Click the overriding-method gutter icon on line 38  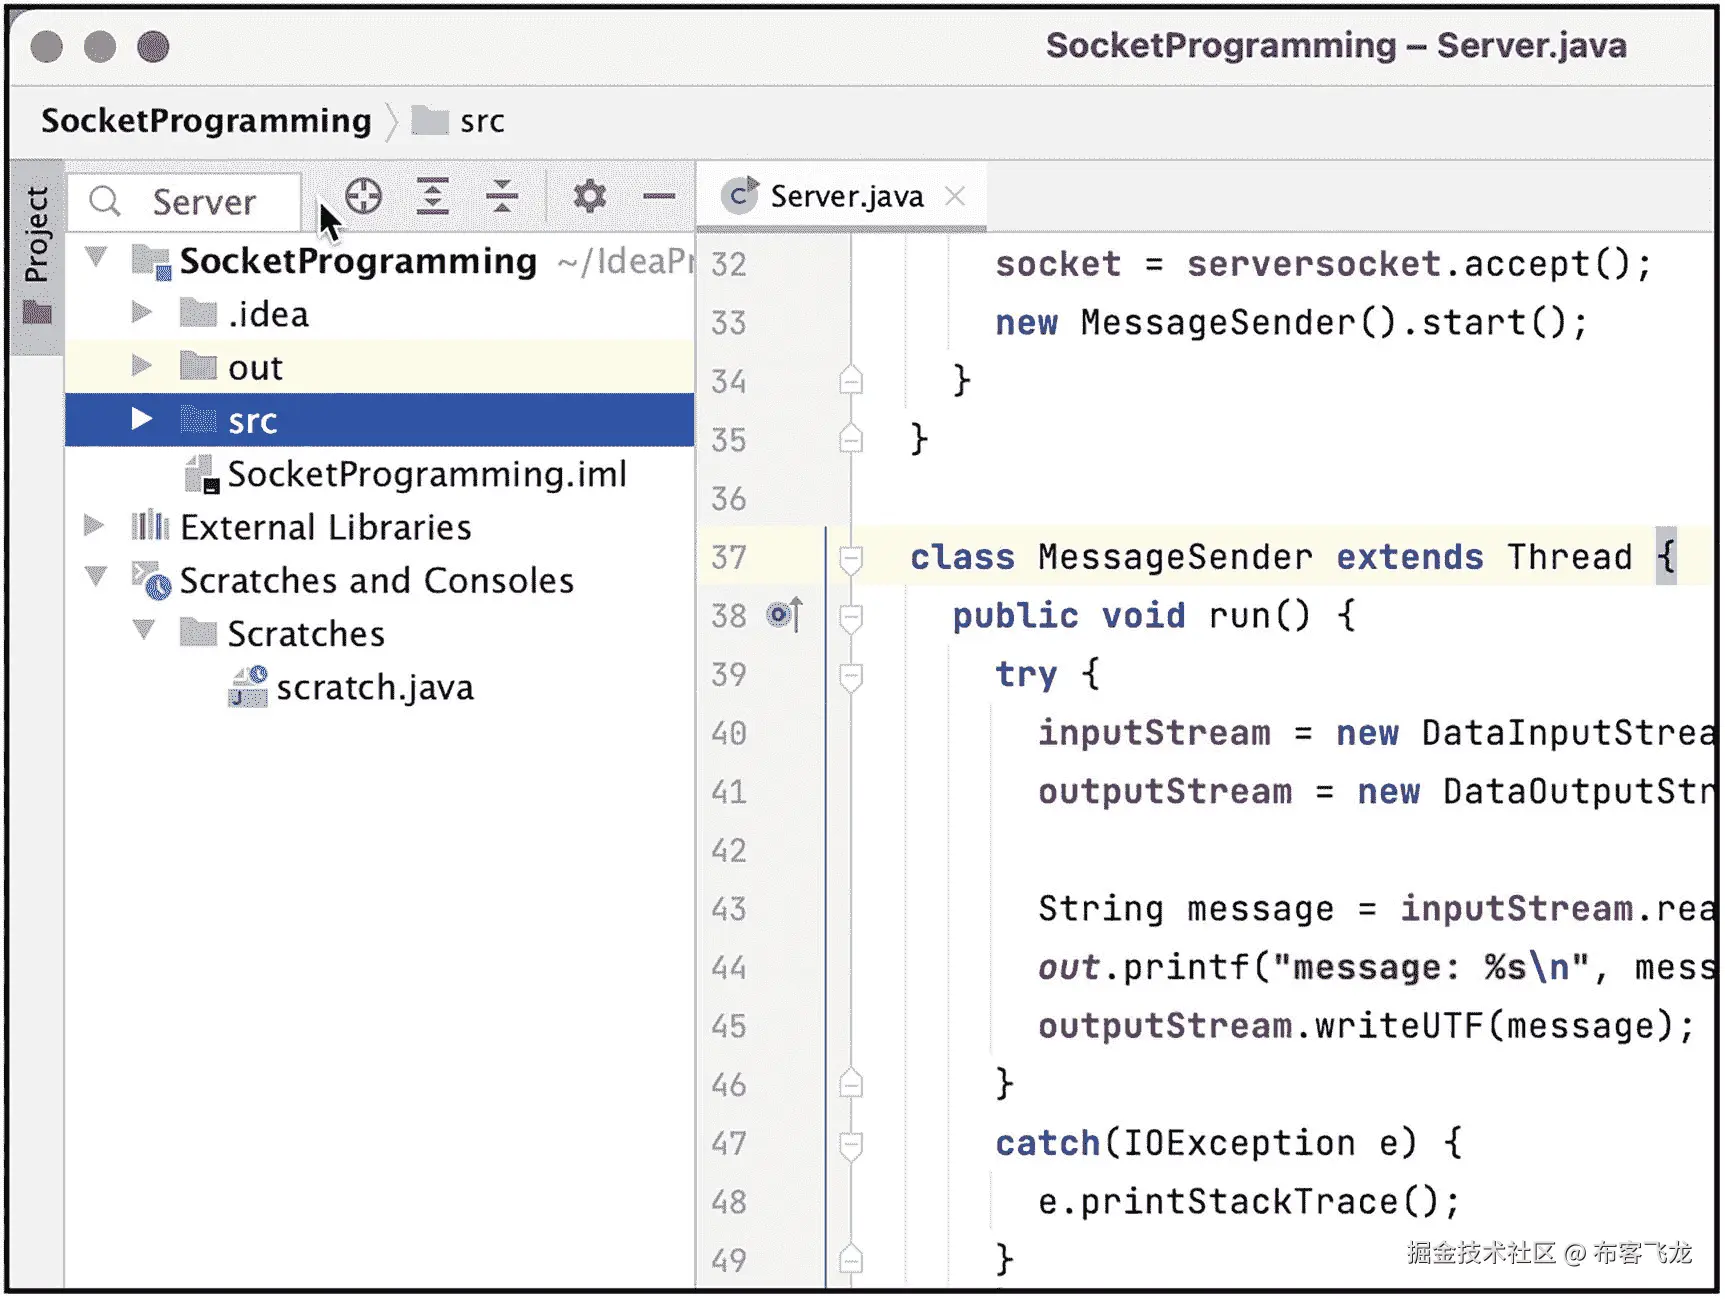[x=784, y=615]
